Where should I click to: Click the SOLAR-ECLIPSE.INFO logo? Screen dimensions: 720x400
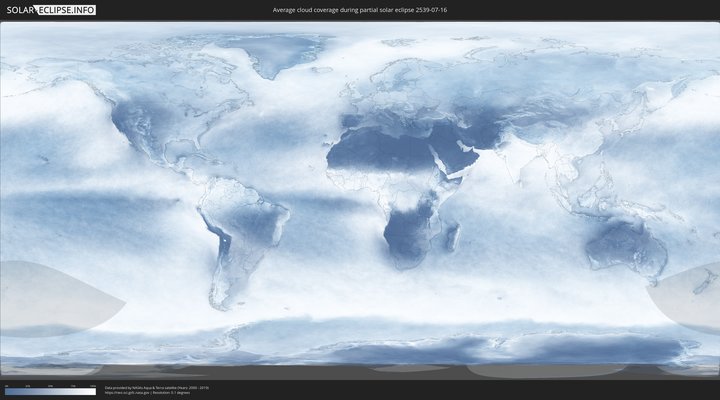(51, 10)
